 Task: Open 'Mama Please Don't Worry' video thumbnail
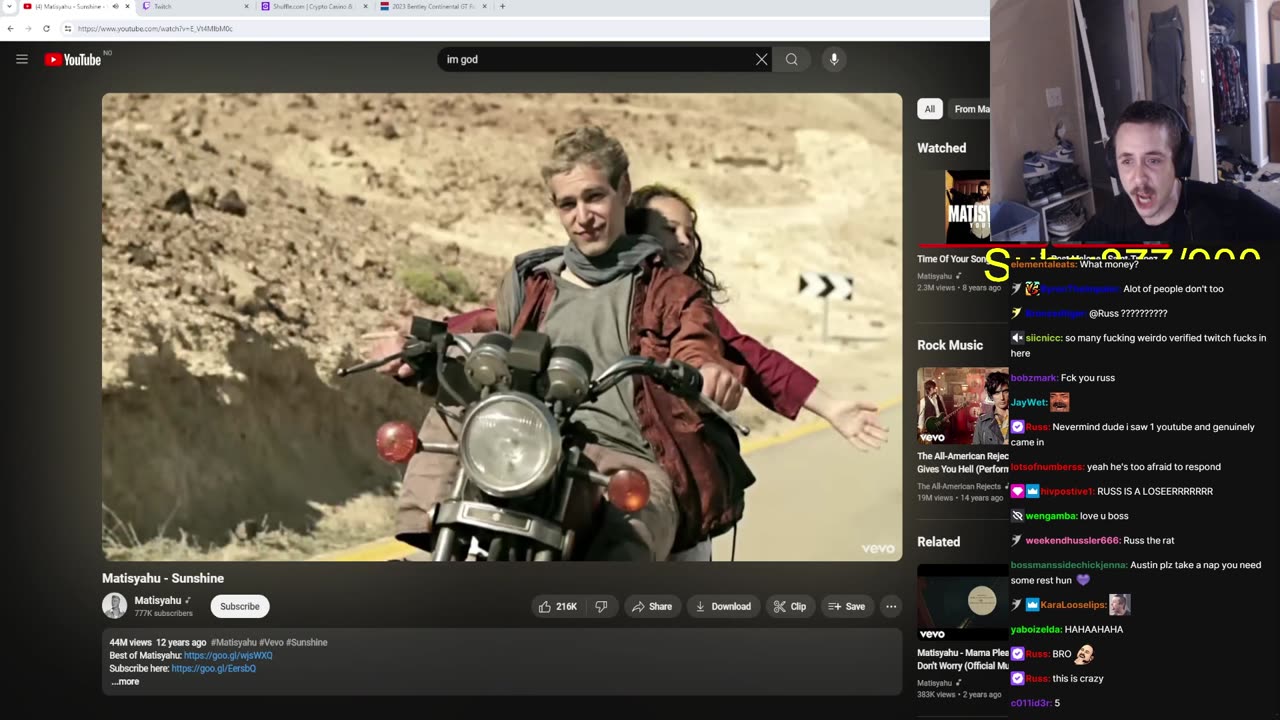point(963,603)
